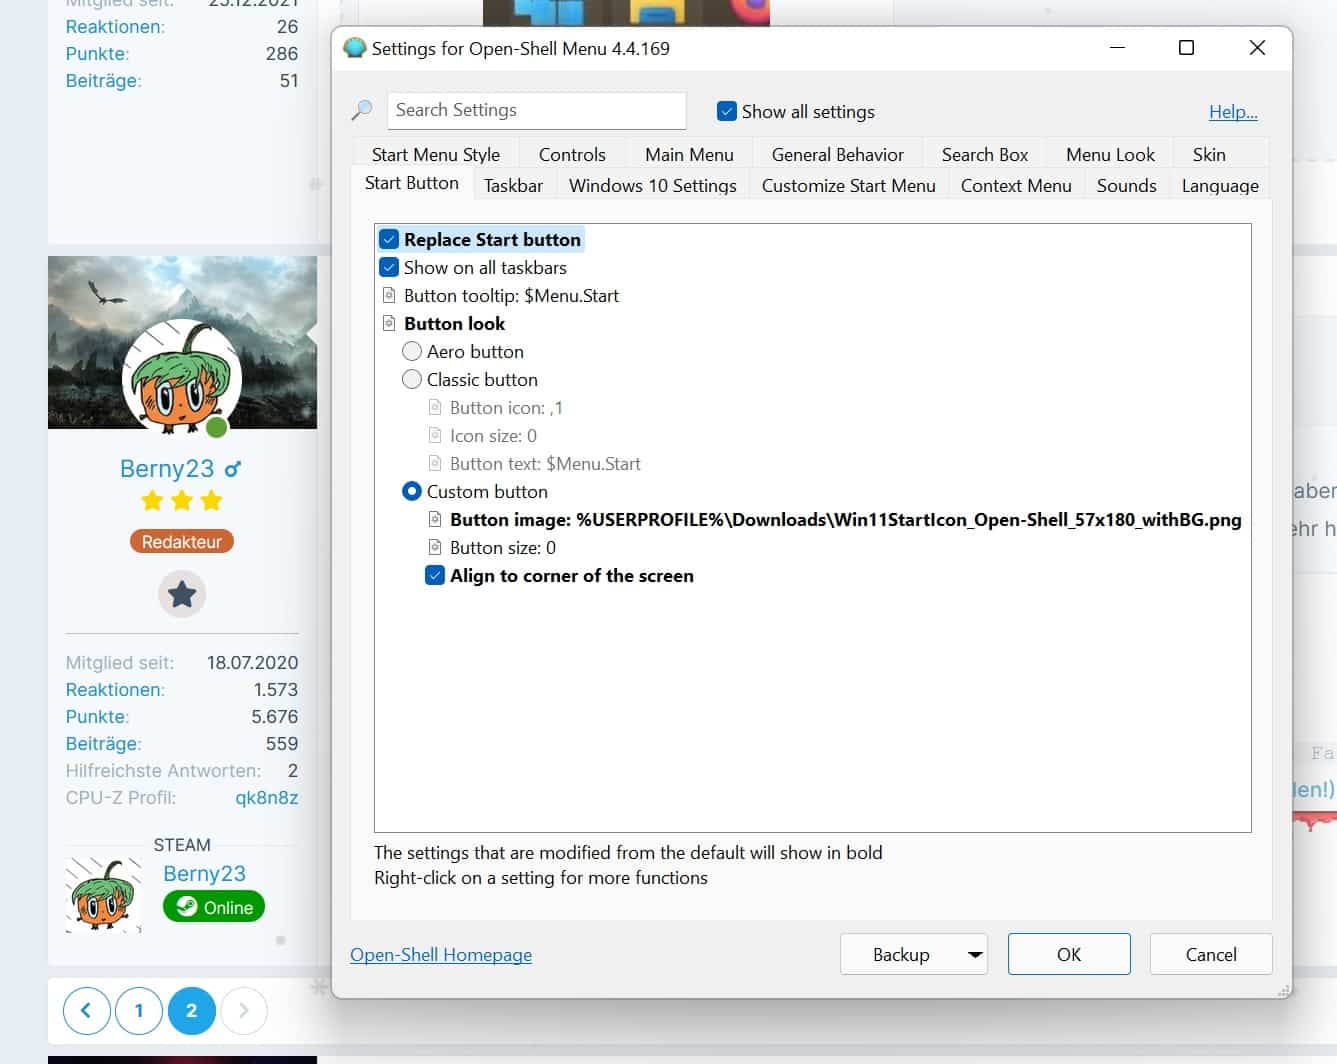1337x1064 pixels.
Task: Open the Open-Shell Homepage link
Action: coord(441,955)
